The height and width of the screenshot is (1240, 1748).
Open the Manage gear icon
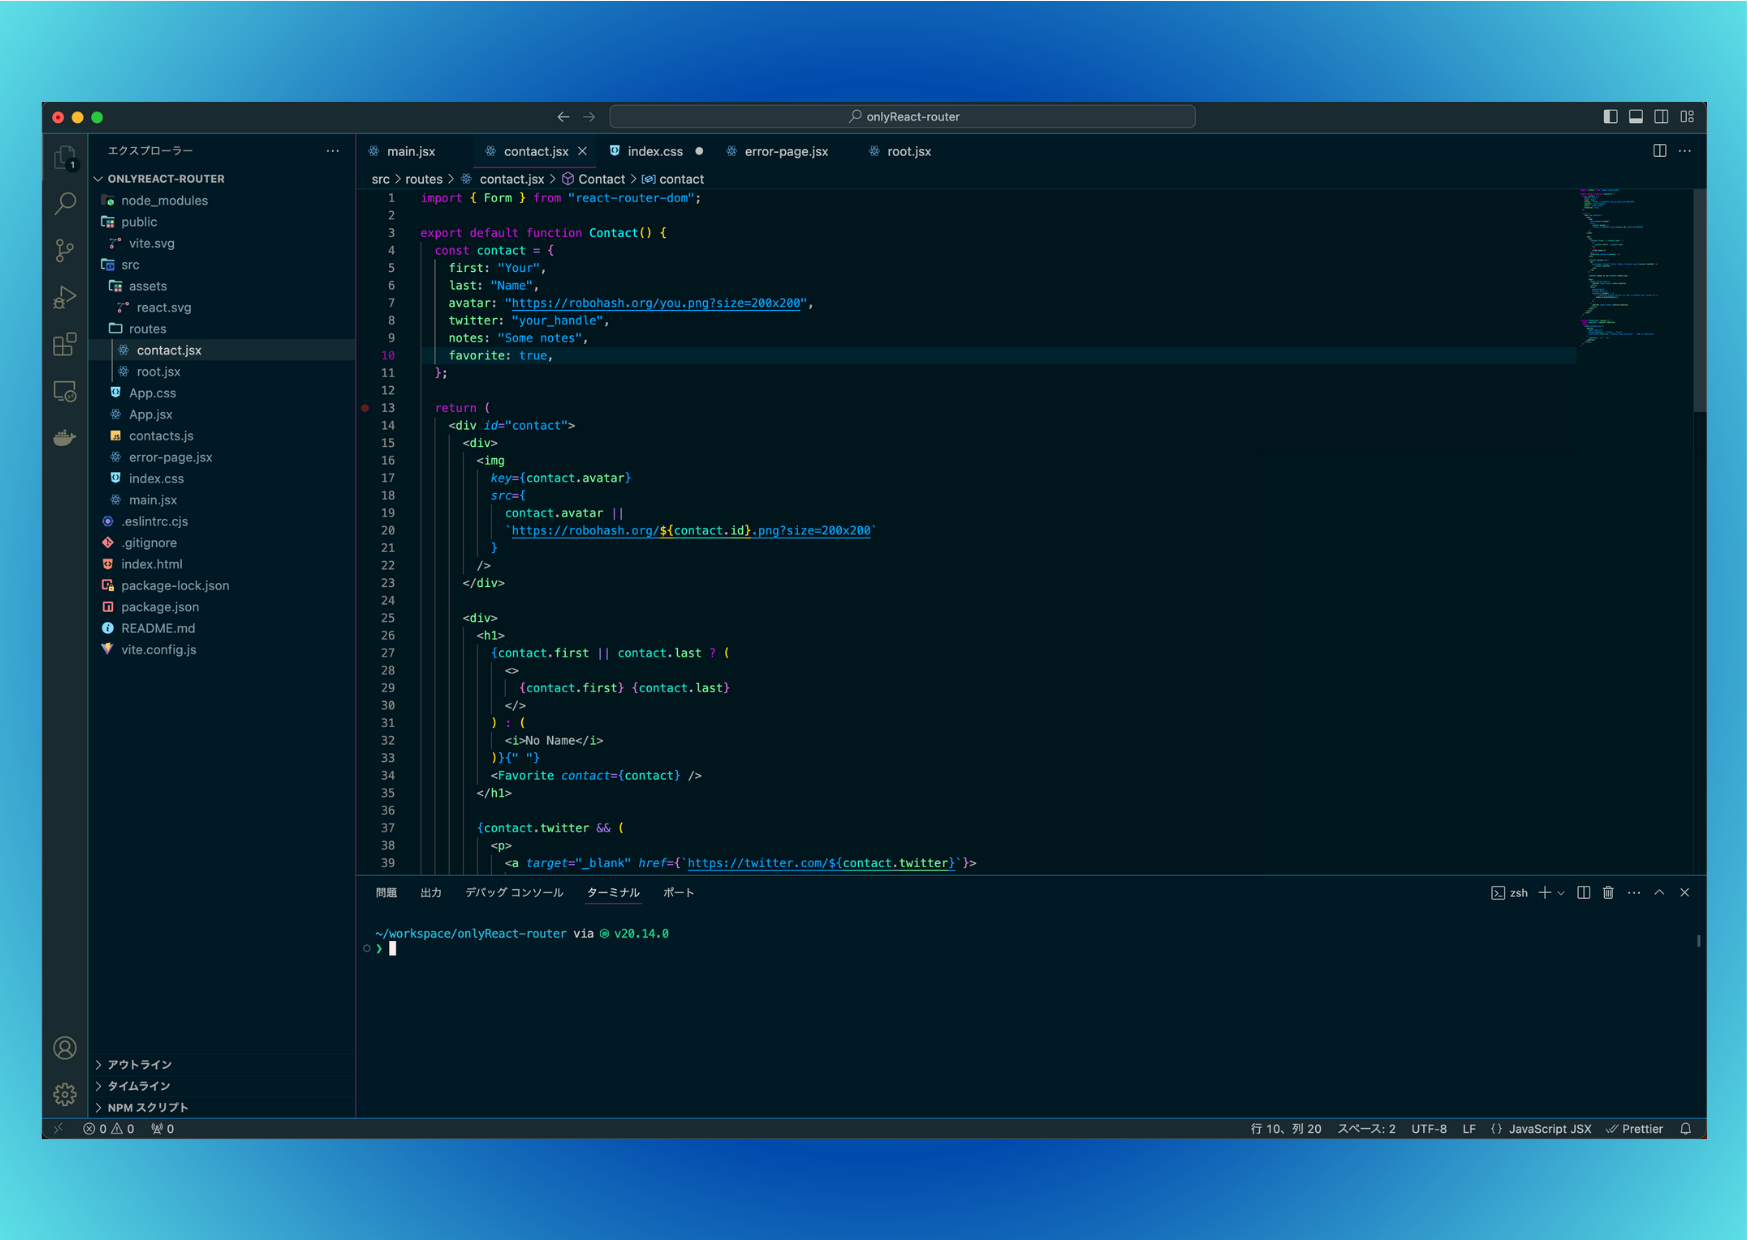[x=65, y=1094]
